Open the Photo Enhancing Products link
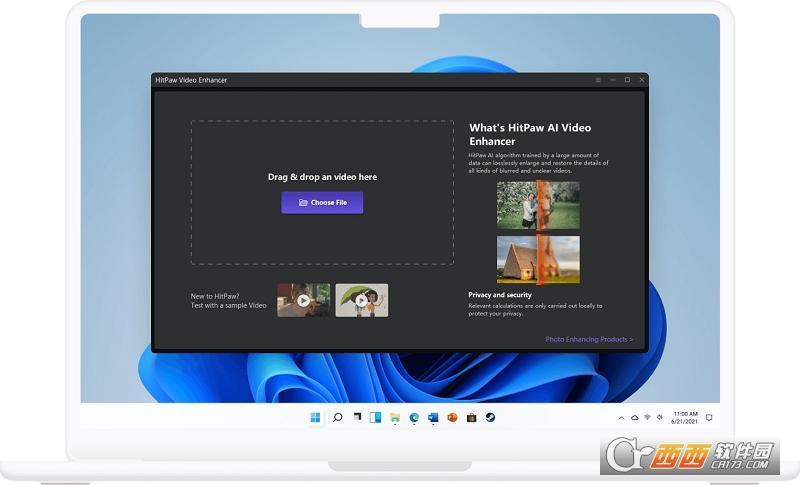 589,339
